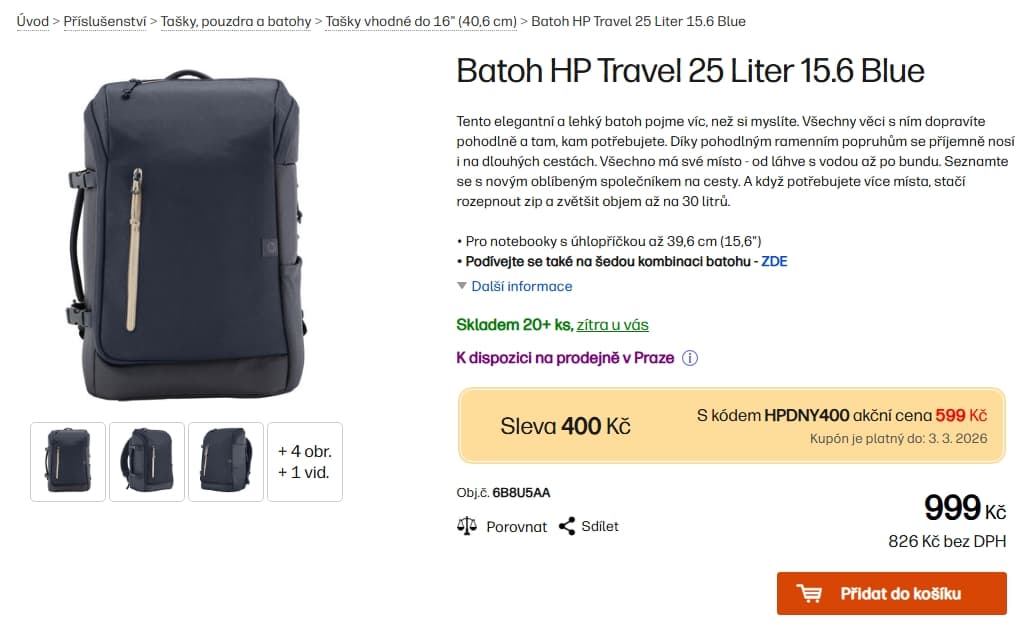Click the disclosure triangle before Další informace
The height and width of the screenshot is (635, 1028).
tap(460, 286)
